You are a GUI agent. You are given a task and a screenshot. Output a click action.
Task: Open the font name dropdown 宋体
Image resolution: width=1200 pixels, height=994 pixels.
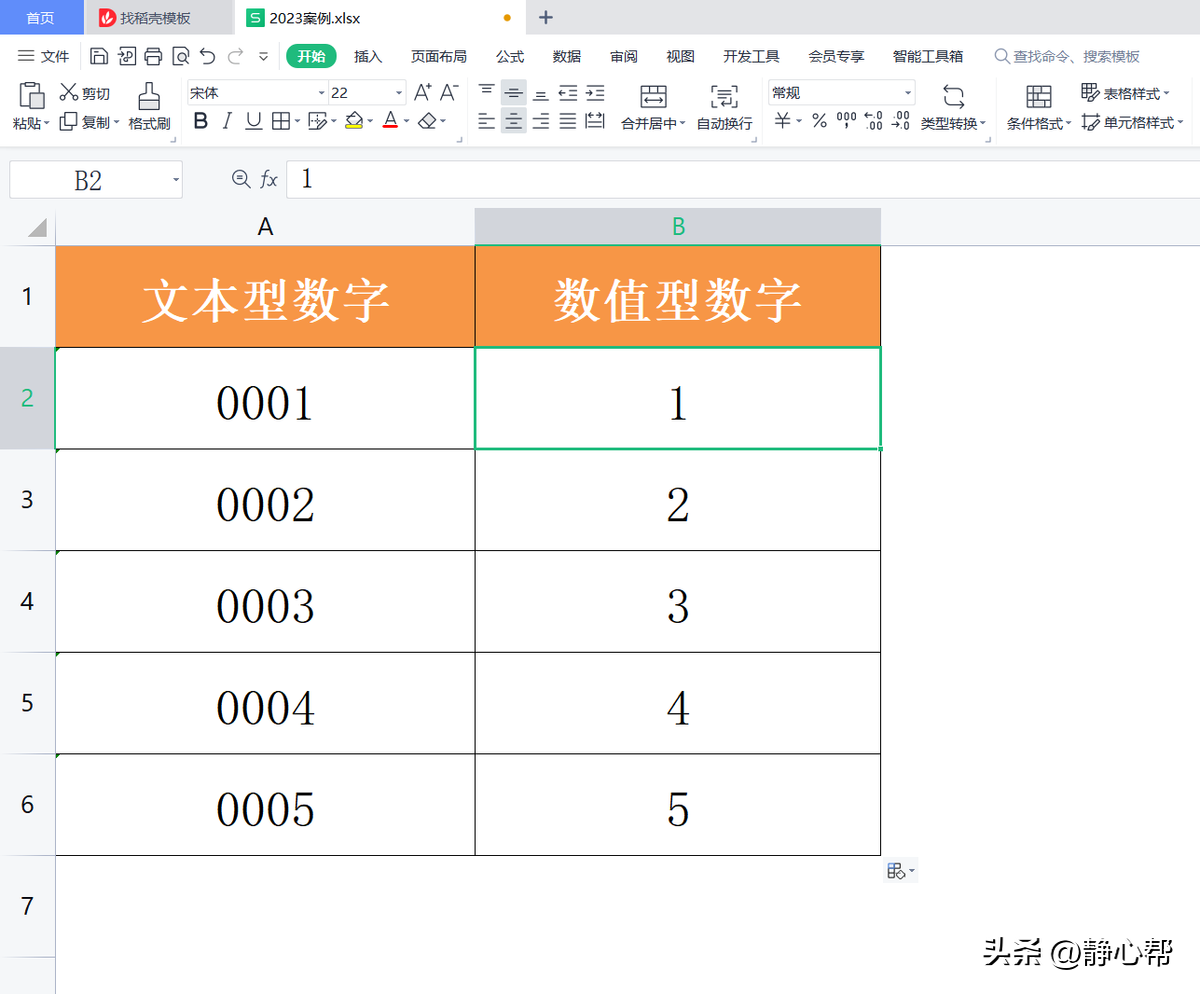[x=322, y=93]
